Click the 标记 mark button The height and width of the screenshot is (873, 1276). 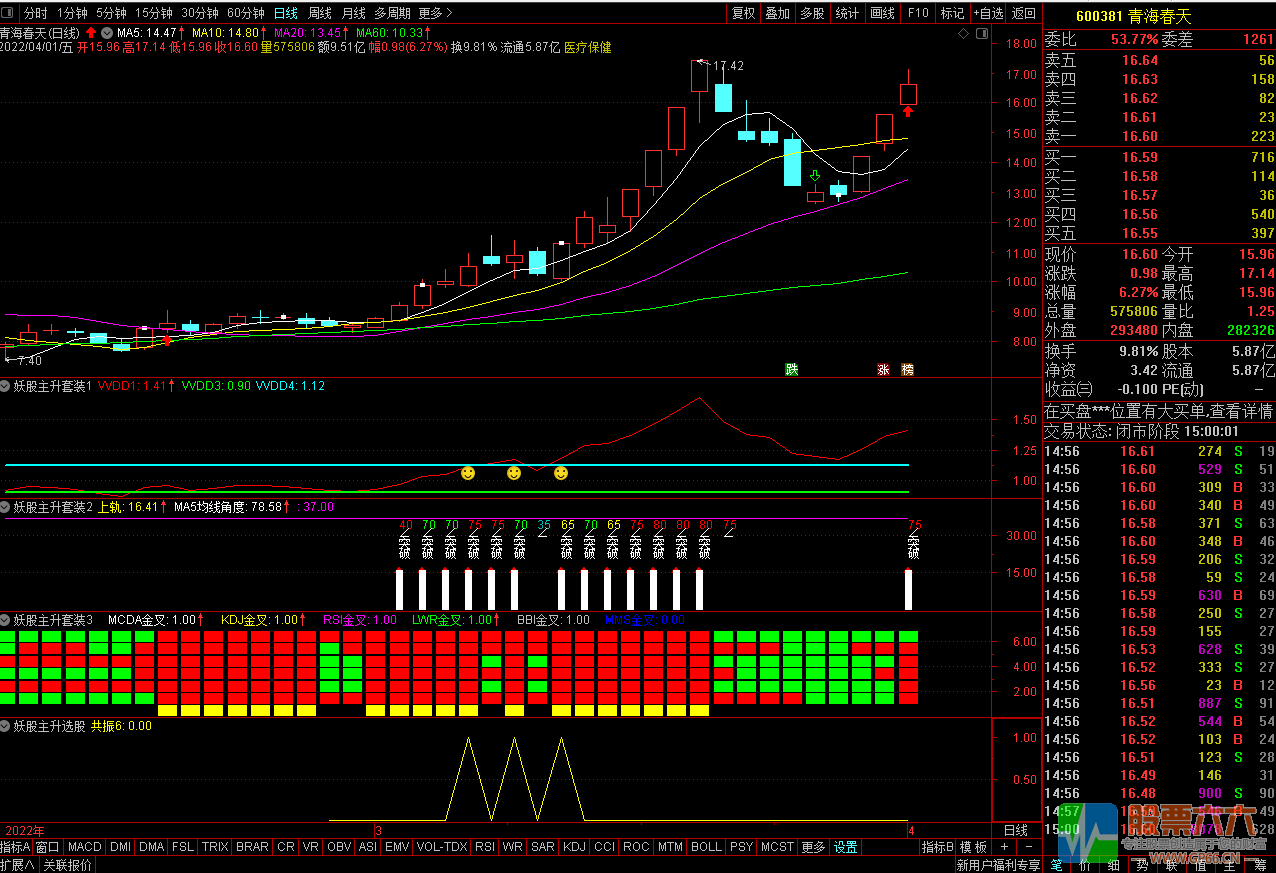pyautogui.click(x=952, y=13)
